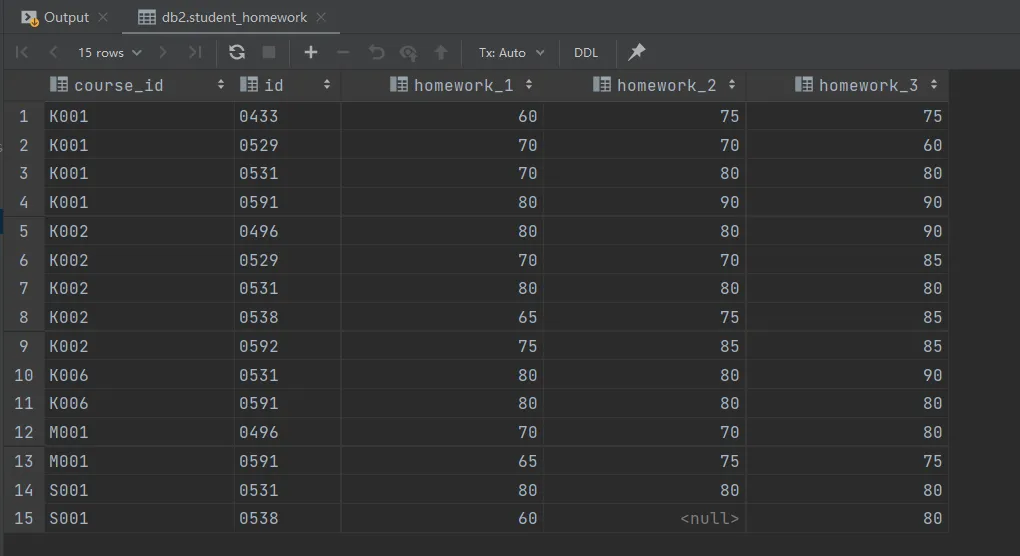Click the <null> cell in row 15
Viewport: 1020px width, 556px height.
pyautogui.click(x=645, y=518)
